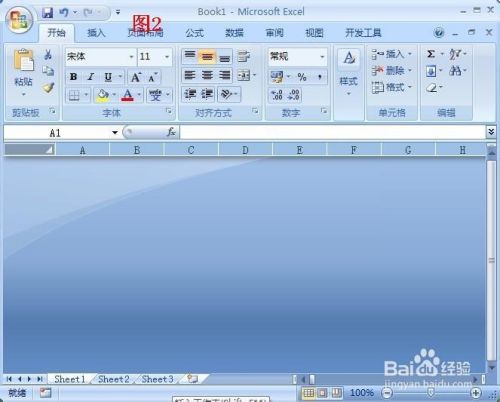Click 格式 button in Cells group
This screenshot has height=402, width=500.
coord(392,87)
